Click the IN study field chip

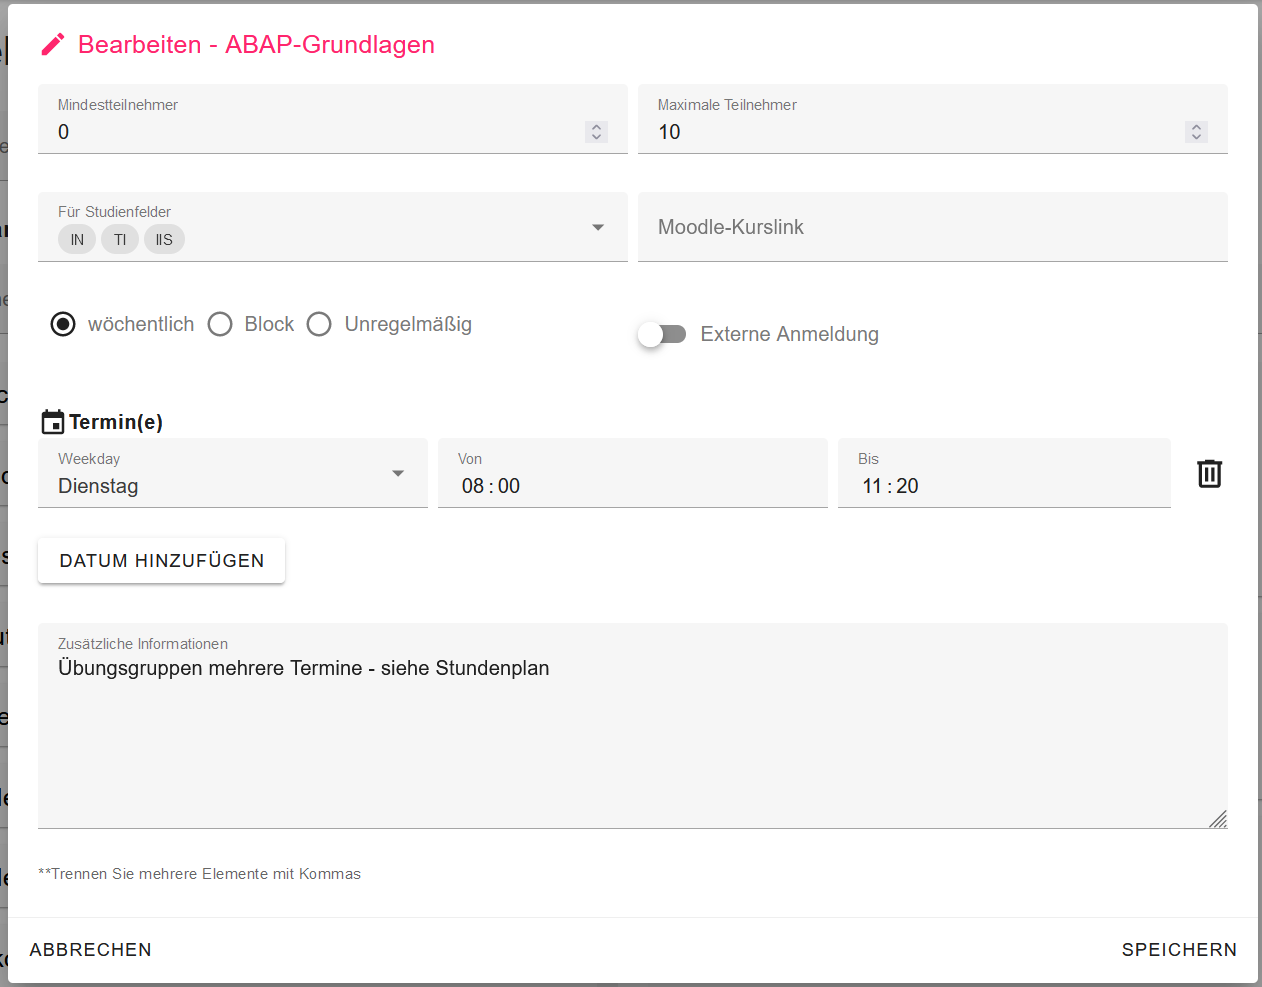click(x=77, y=240)
